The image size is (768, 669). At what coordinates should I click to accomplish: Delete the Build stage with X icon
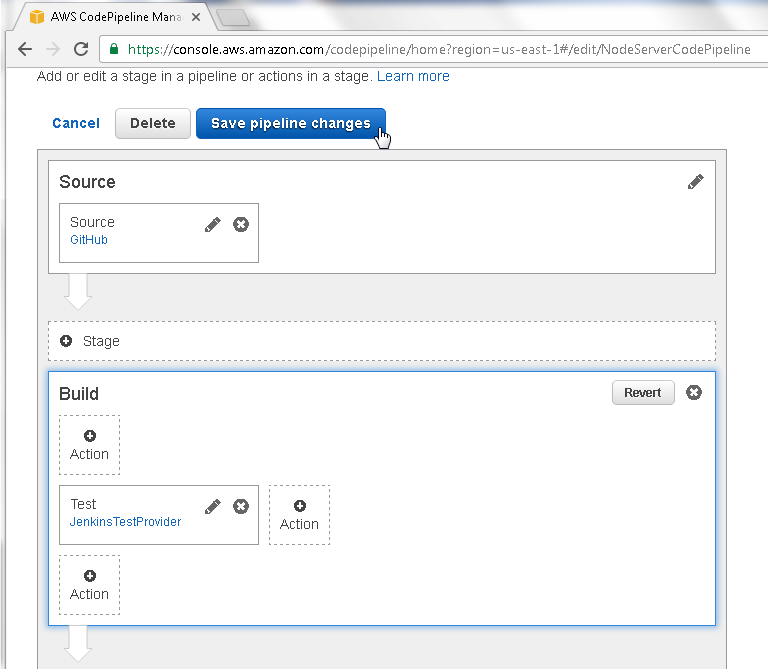694,392
